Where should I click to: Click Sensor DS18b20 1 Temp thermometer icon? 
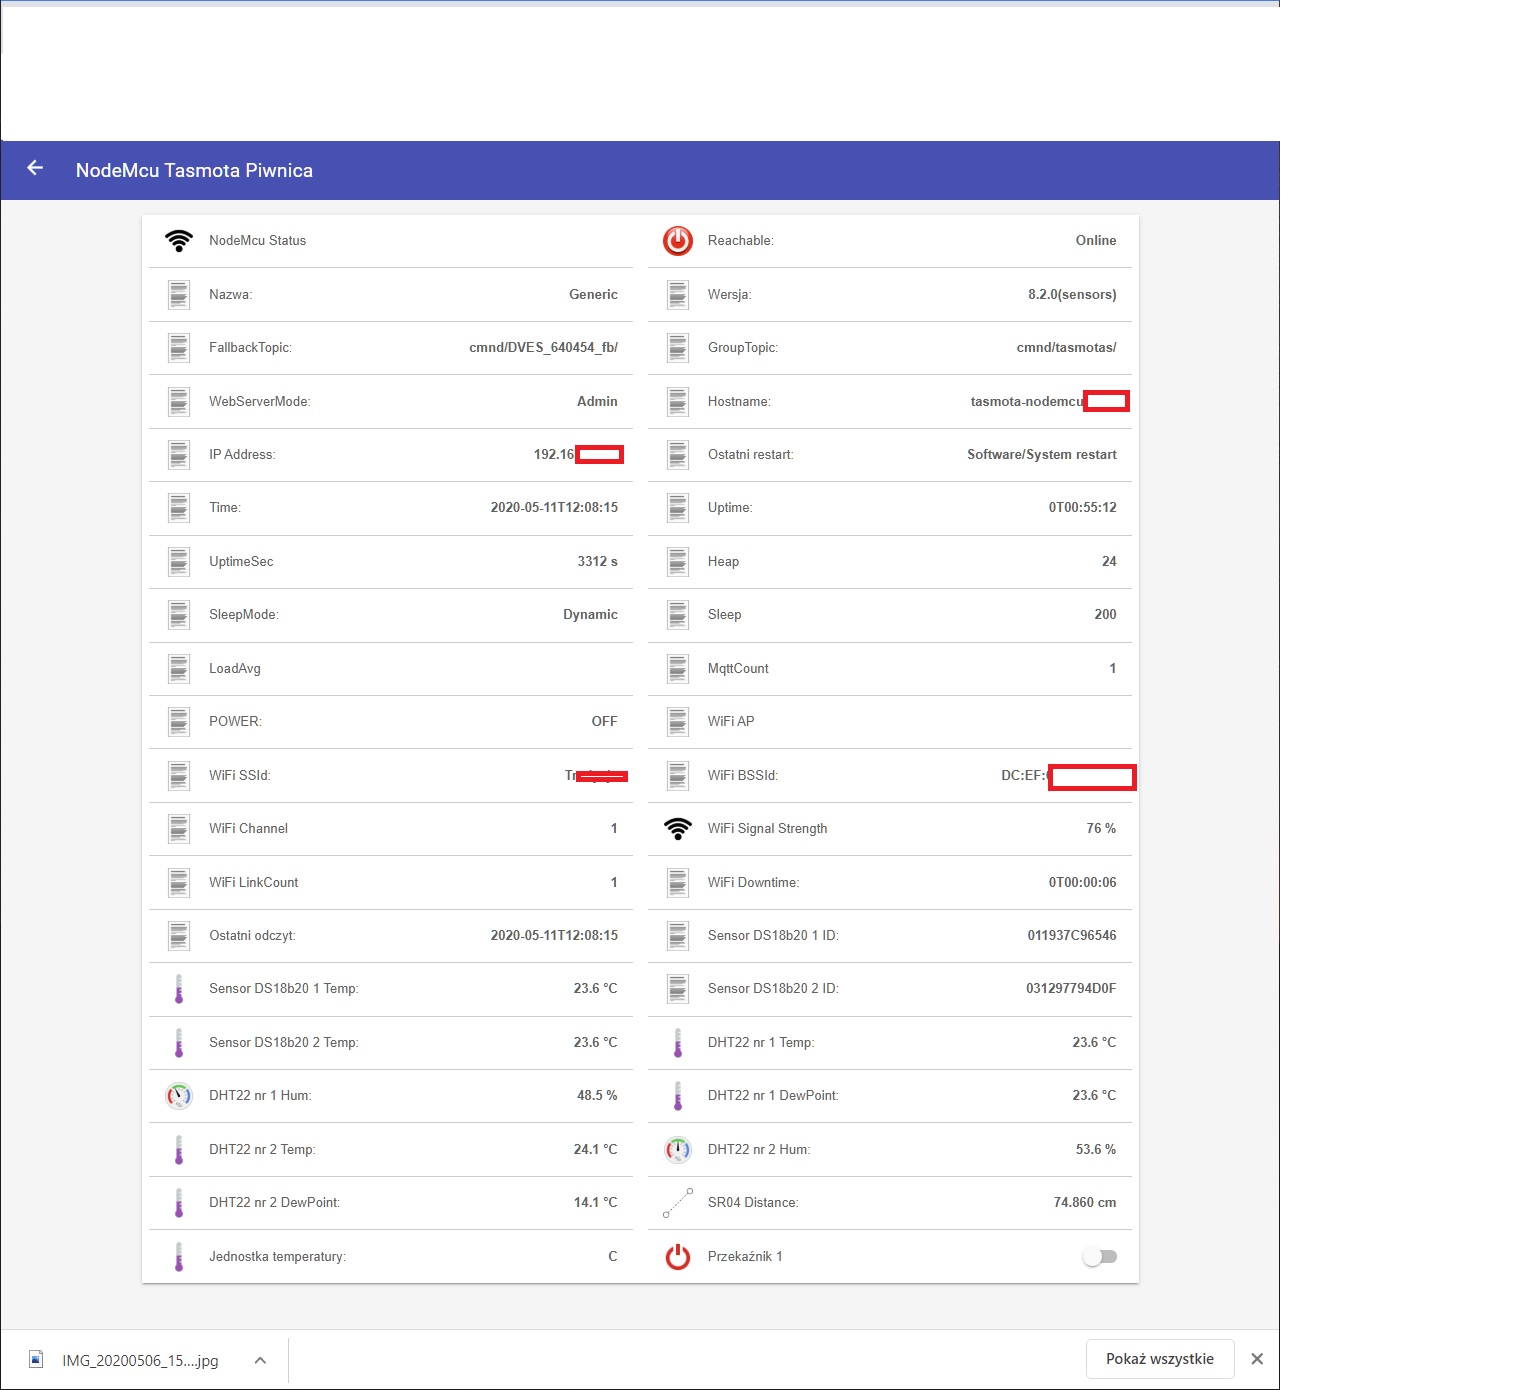tap(179, 989)
